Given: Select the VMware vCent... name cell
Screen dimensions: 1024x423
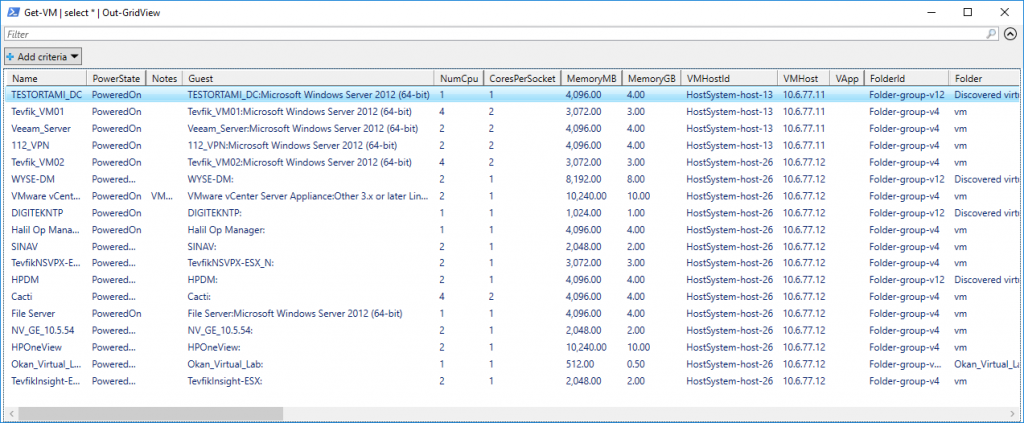Looking at the screenshot, I should [45, 196].
